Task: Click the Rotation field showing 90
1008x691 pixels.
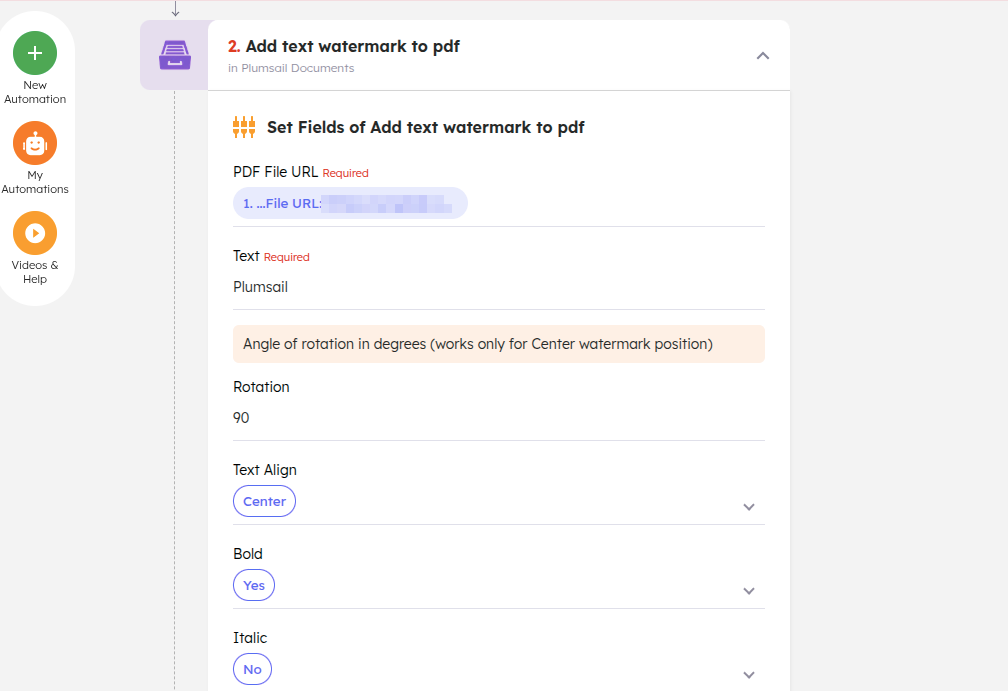Action: click(x=498, y=417)
